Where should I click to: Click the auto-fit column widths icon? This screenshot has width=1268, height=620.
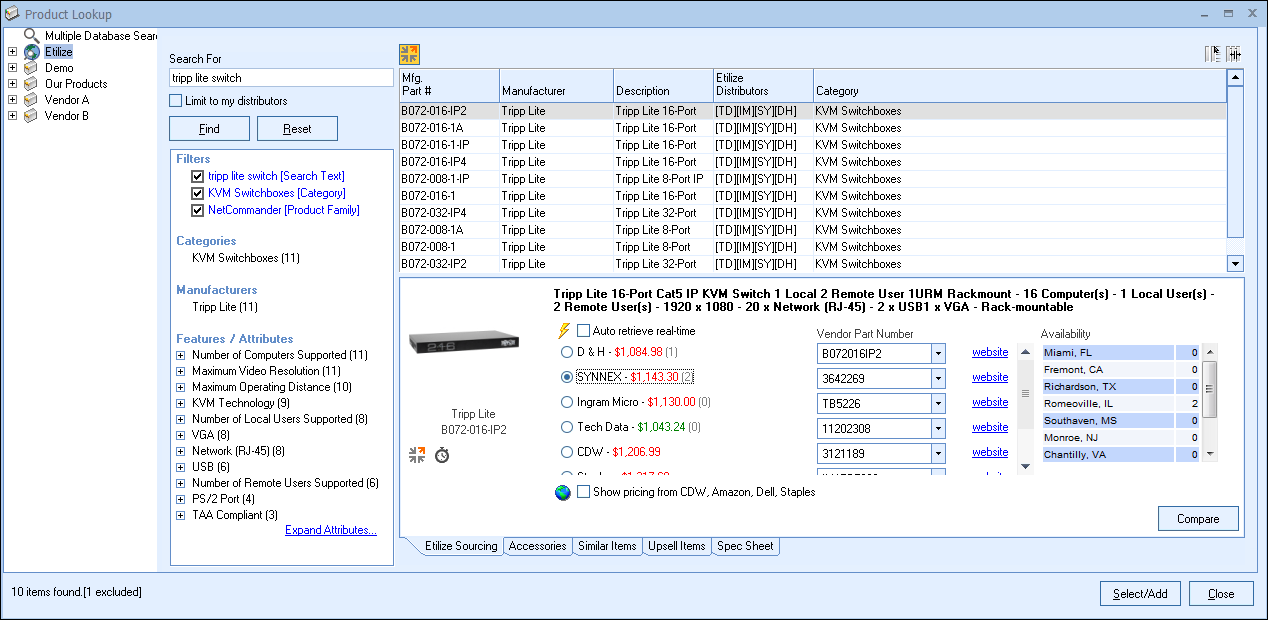tap(1234, 55)
